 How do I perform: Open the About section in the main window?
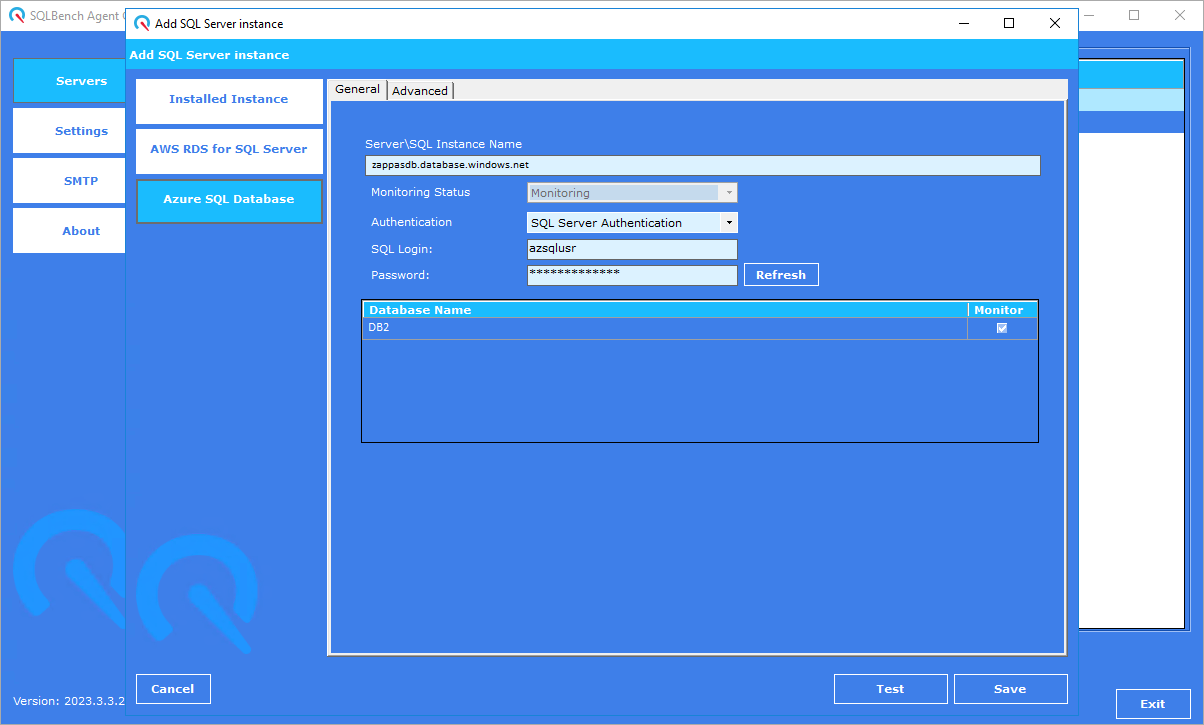pos(69,231)
